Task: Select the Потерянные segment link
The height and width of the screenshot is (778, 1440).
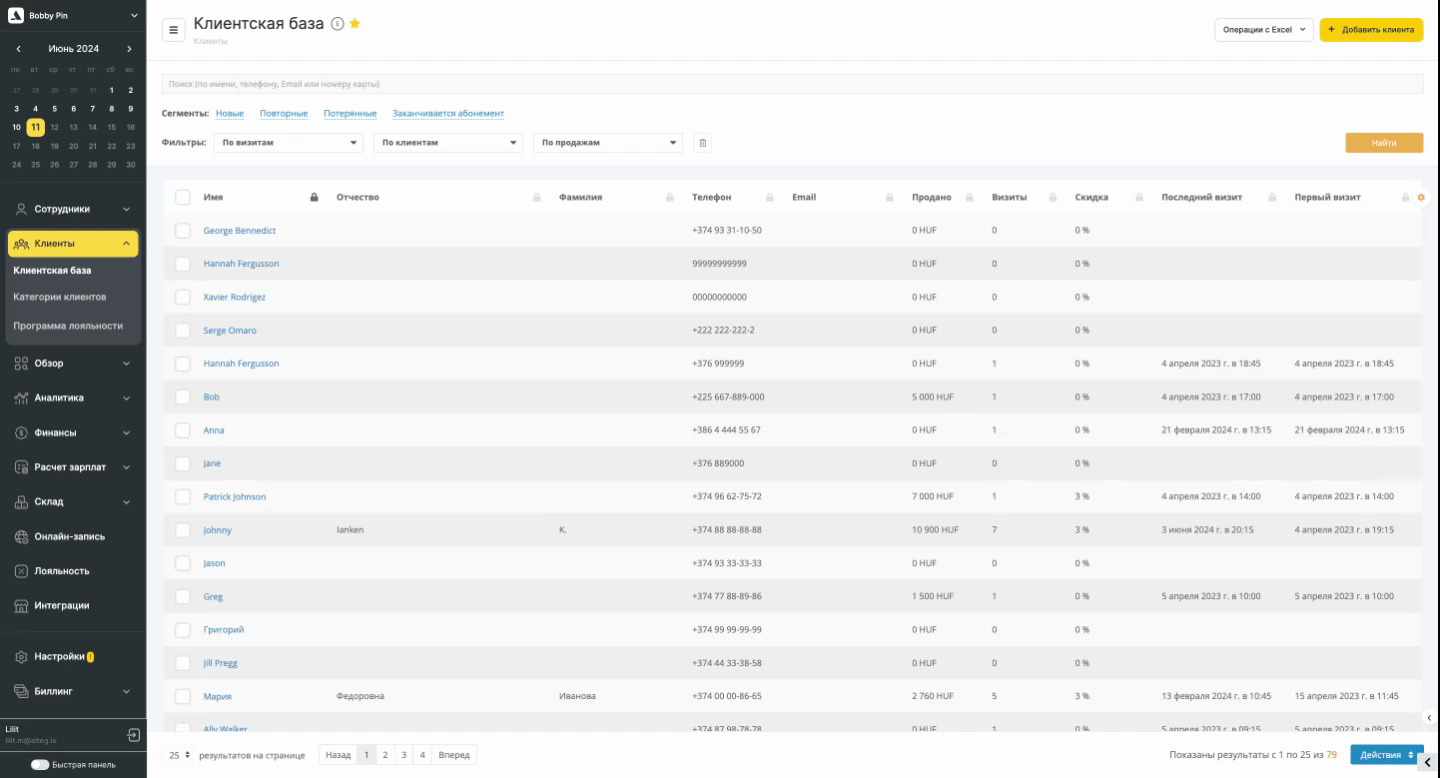Action: point(350,114)
